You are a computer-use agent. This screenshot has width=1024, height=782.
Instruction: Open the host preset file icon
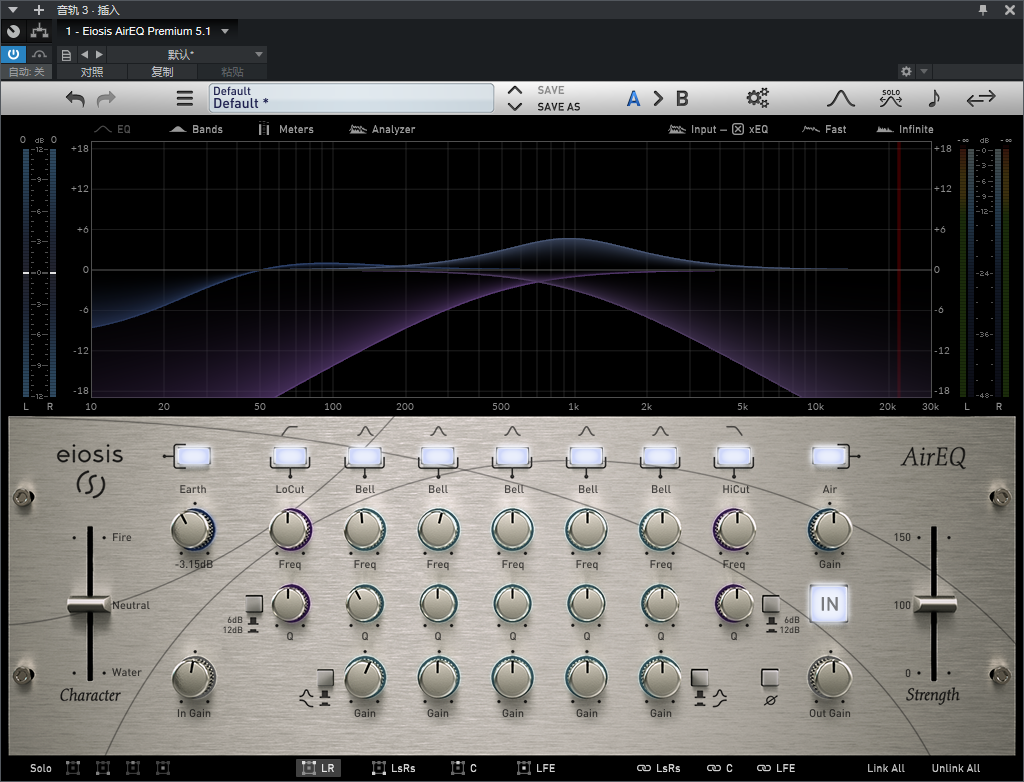coord(66,55)
